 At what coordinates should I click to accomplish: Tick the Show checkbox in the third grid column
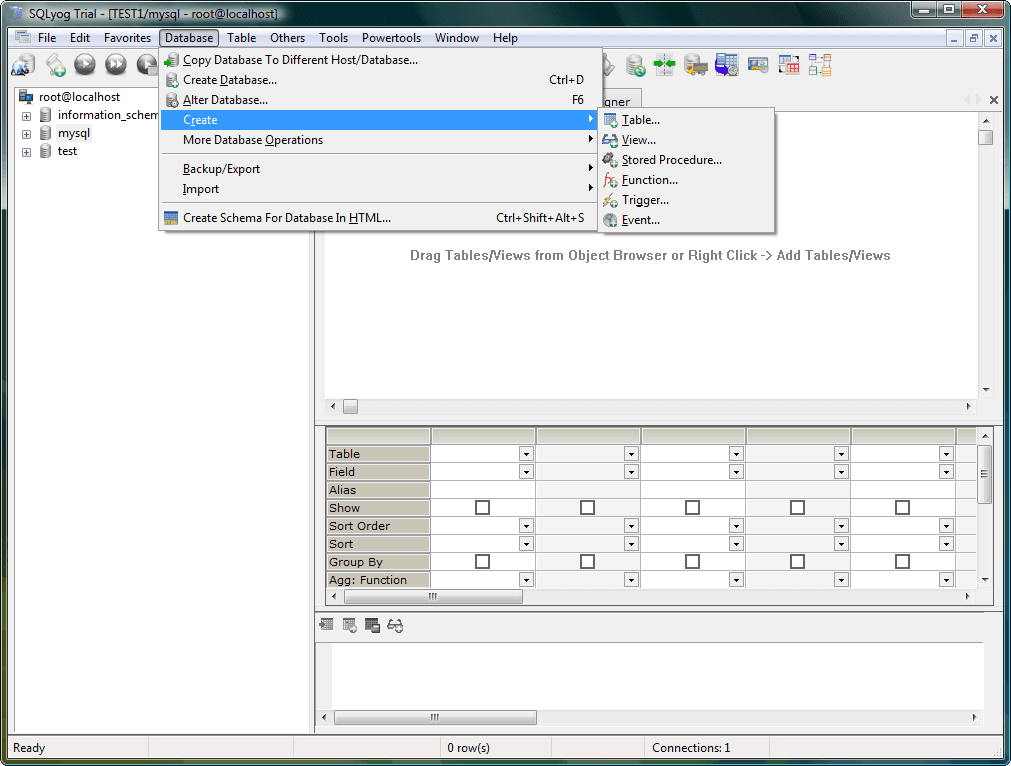(x=692, y=507)
